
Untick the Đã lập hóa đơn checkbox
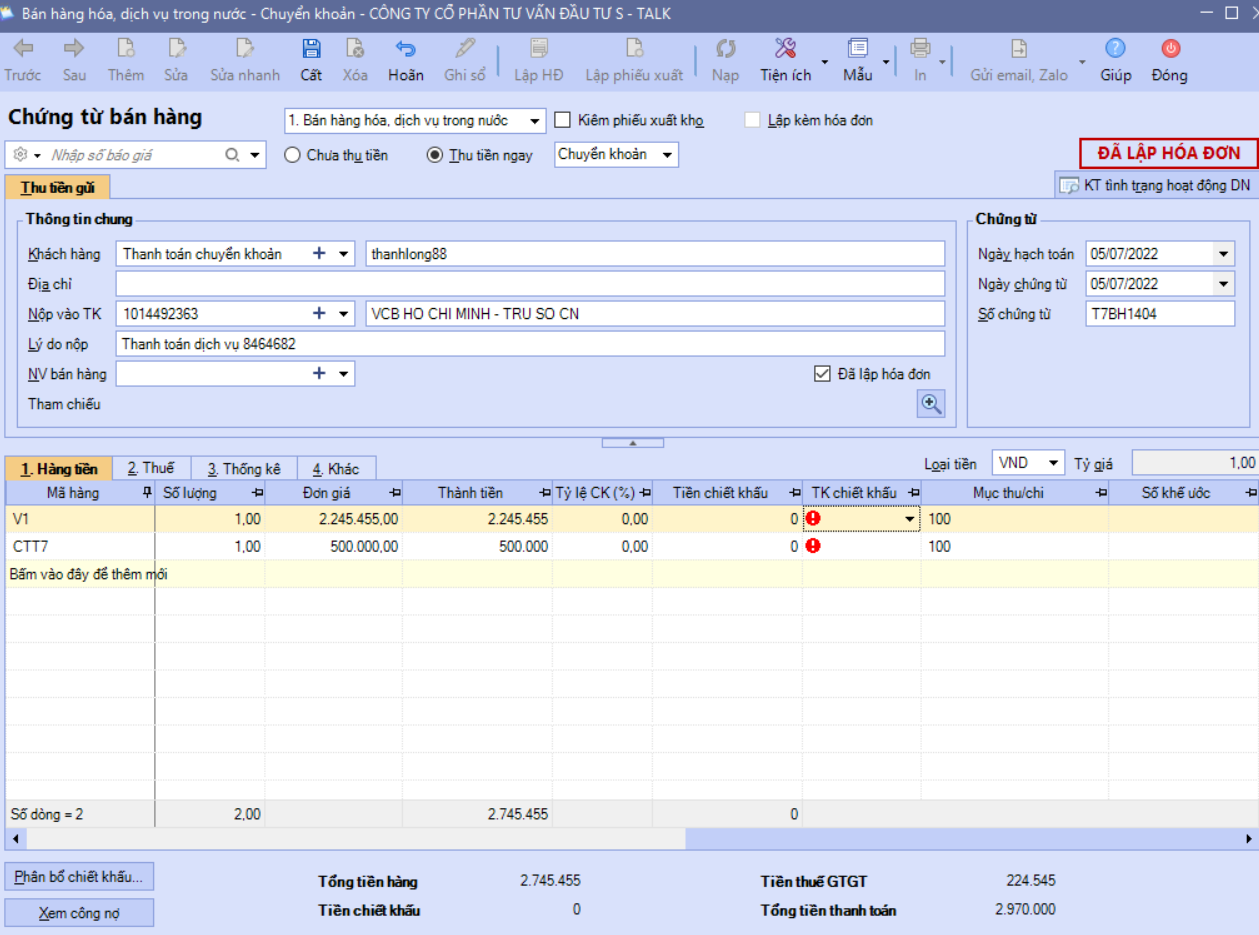point(822,374)
